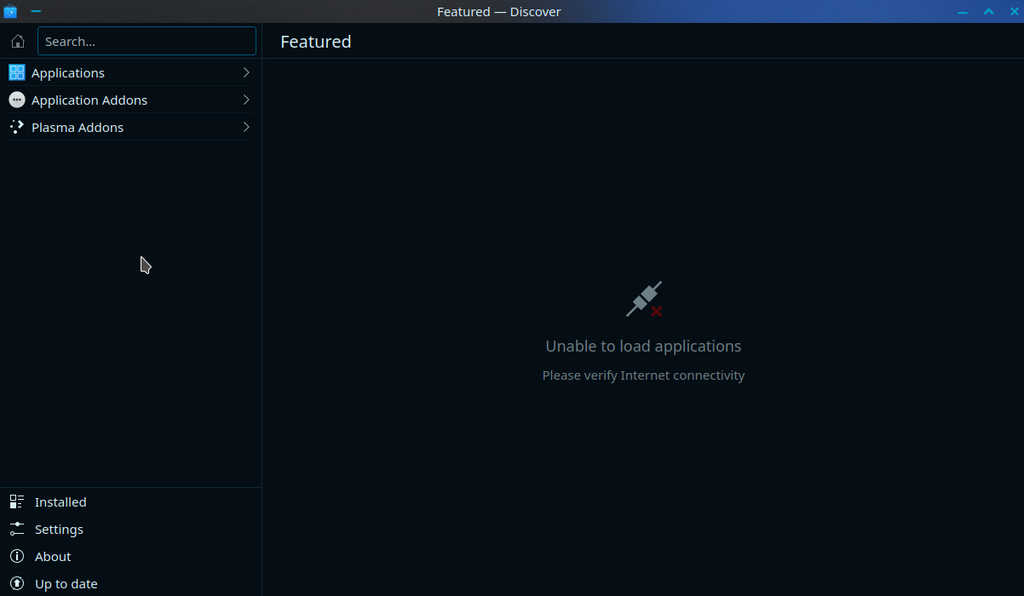Focus the Search field
The height and width of the screenshot is (596, 1024).
(147, 41)
